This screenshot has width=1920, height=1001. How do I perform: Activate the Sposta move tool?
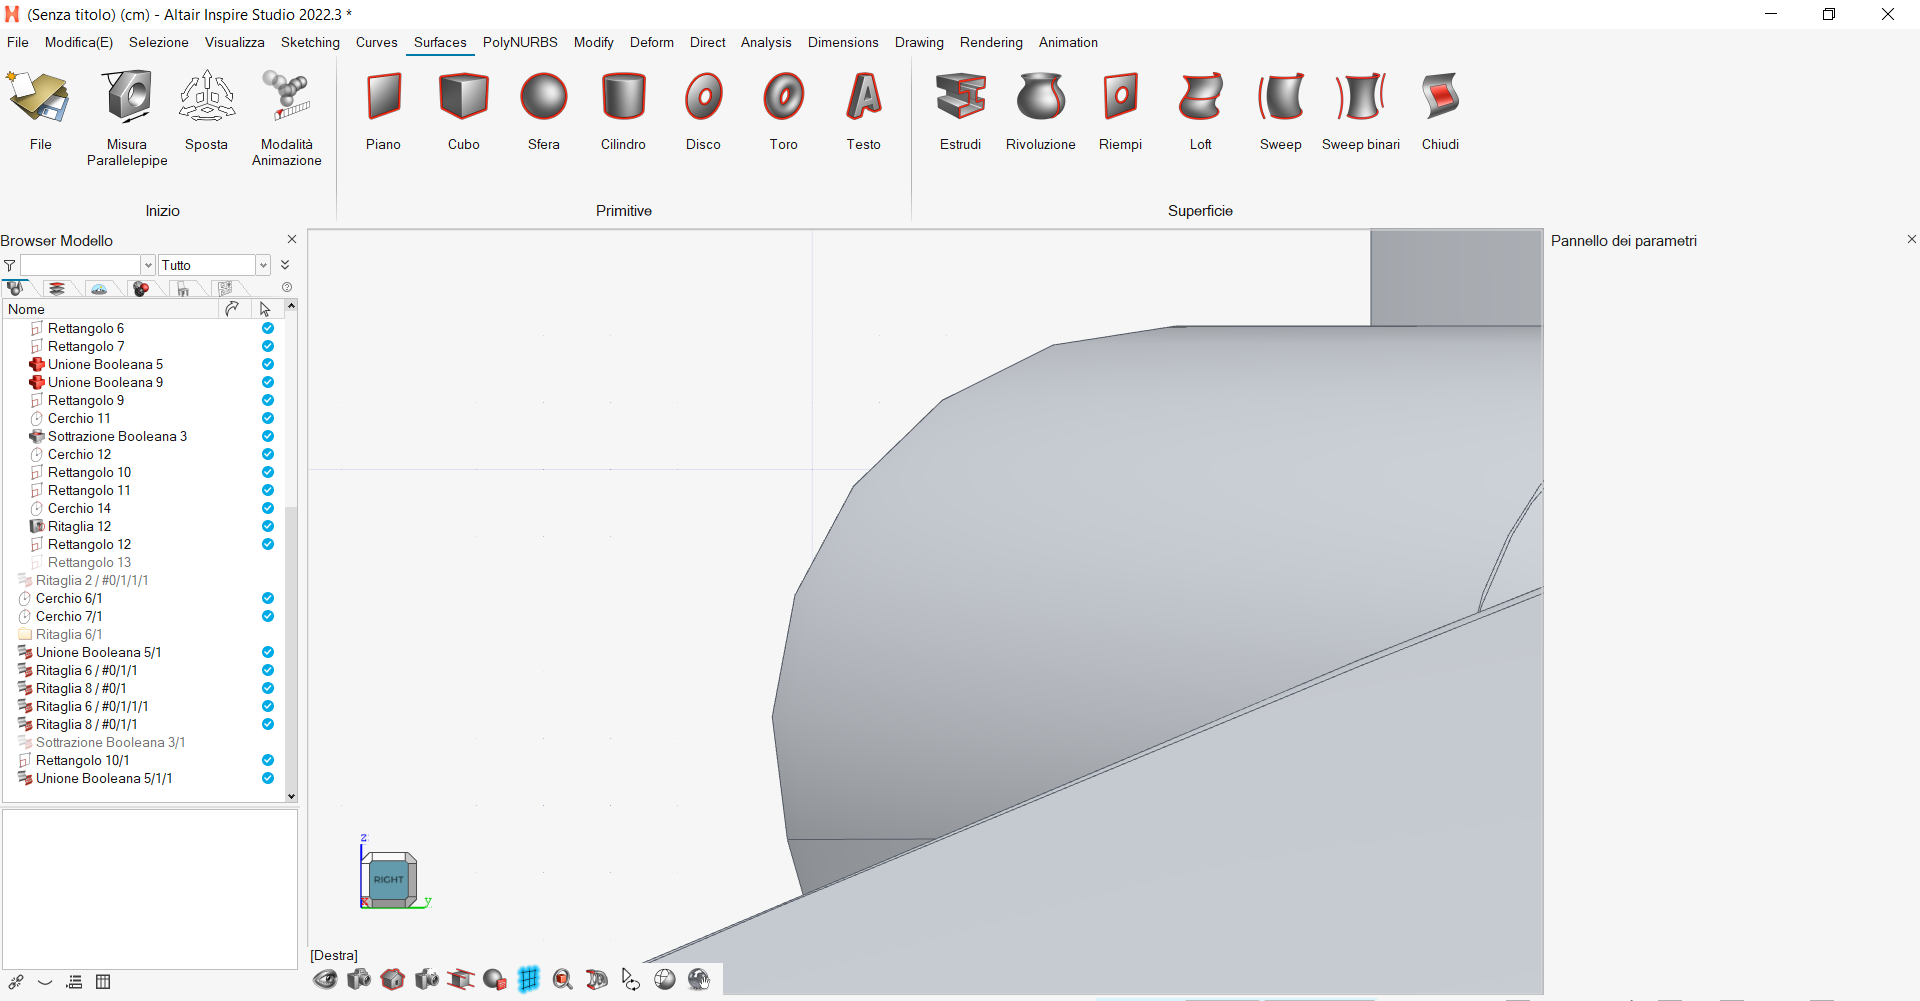[206, 111]
